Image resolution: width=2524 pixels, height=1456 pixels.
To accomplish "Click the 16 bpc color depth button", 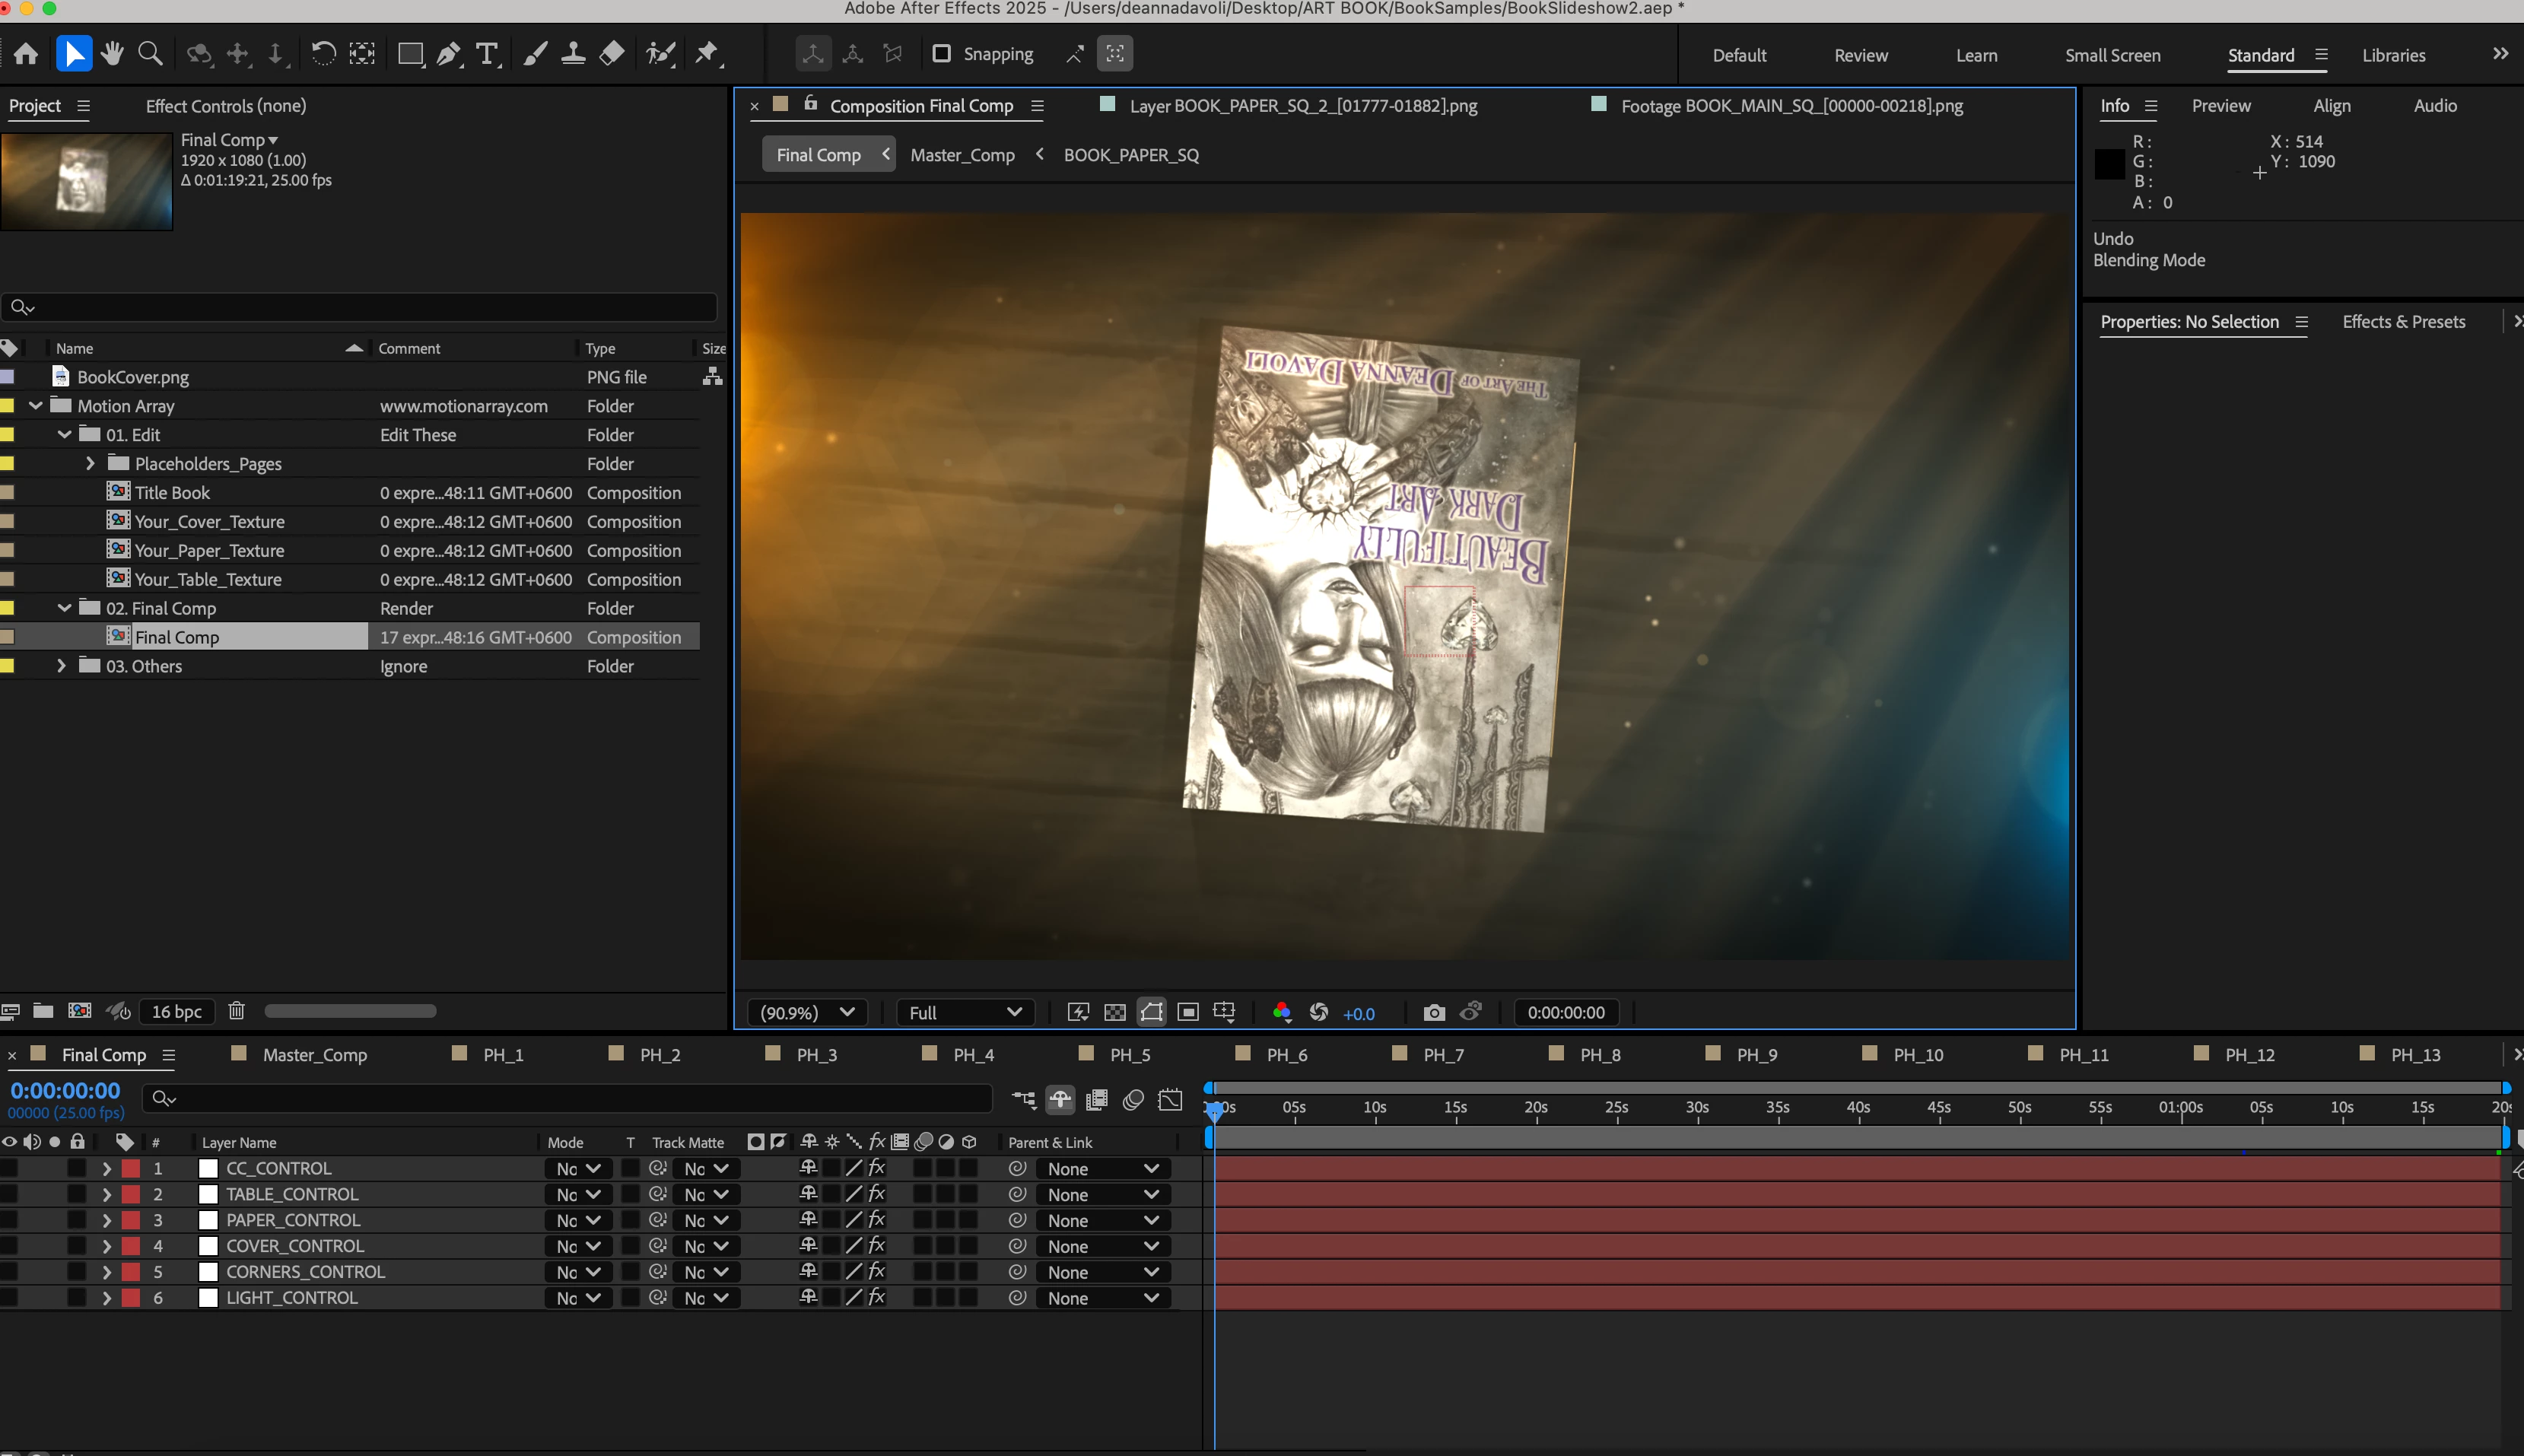I will (x=177, y=1011).
